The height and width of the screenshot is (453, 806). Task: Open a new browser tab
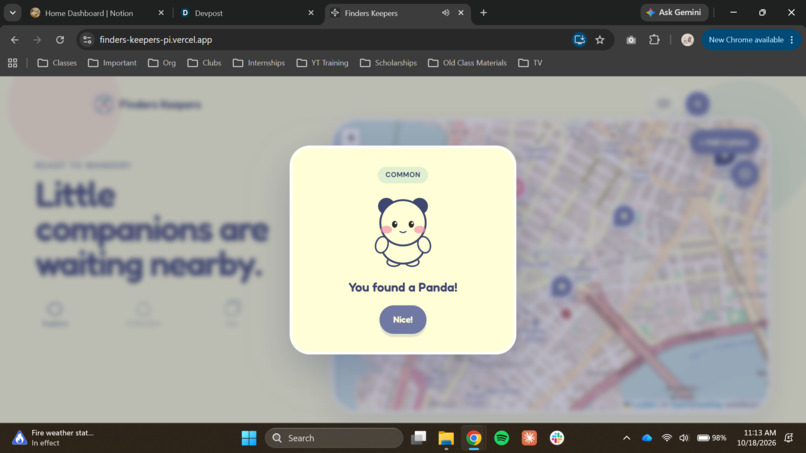(x=483, y=13)
